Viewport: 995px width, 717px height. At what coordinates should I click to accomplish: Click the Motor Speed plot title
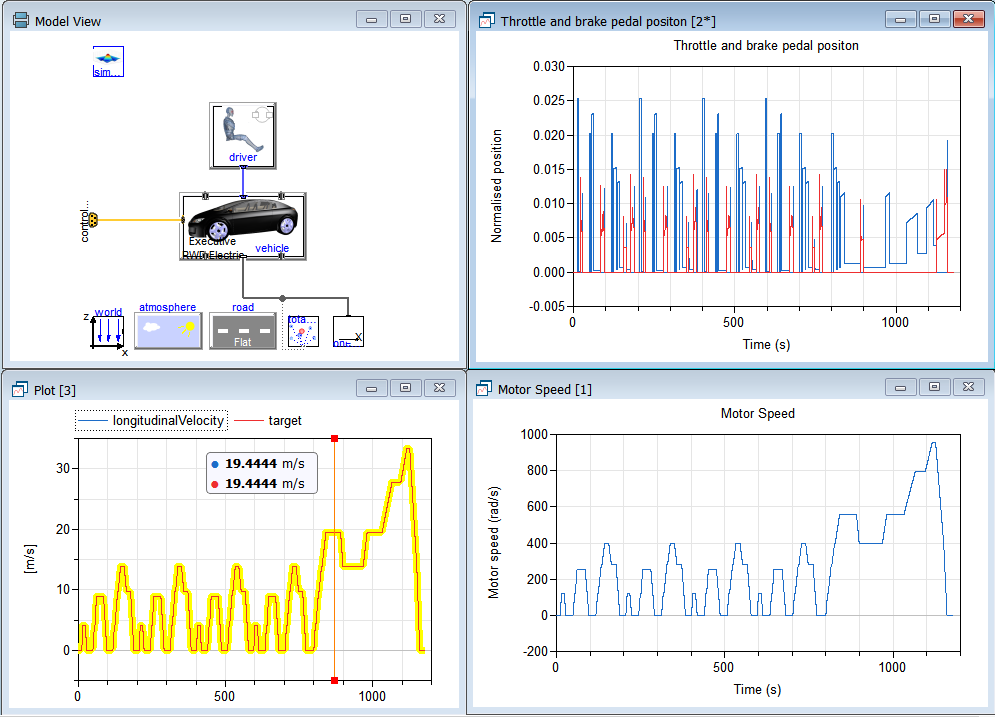tap(758, 414)
